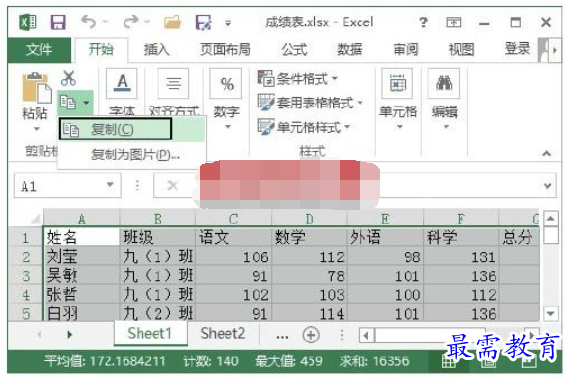The width and height of the screenshot is (568, 378).
Task: Add a new sheet with plus icon
Action: (x=311, y=335)
